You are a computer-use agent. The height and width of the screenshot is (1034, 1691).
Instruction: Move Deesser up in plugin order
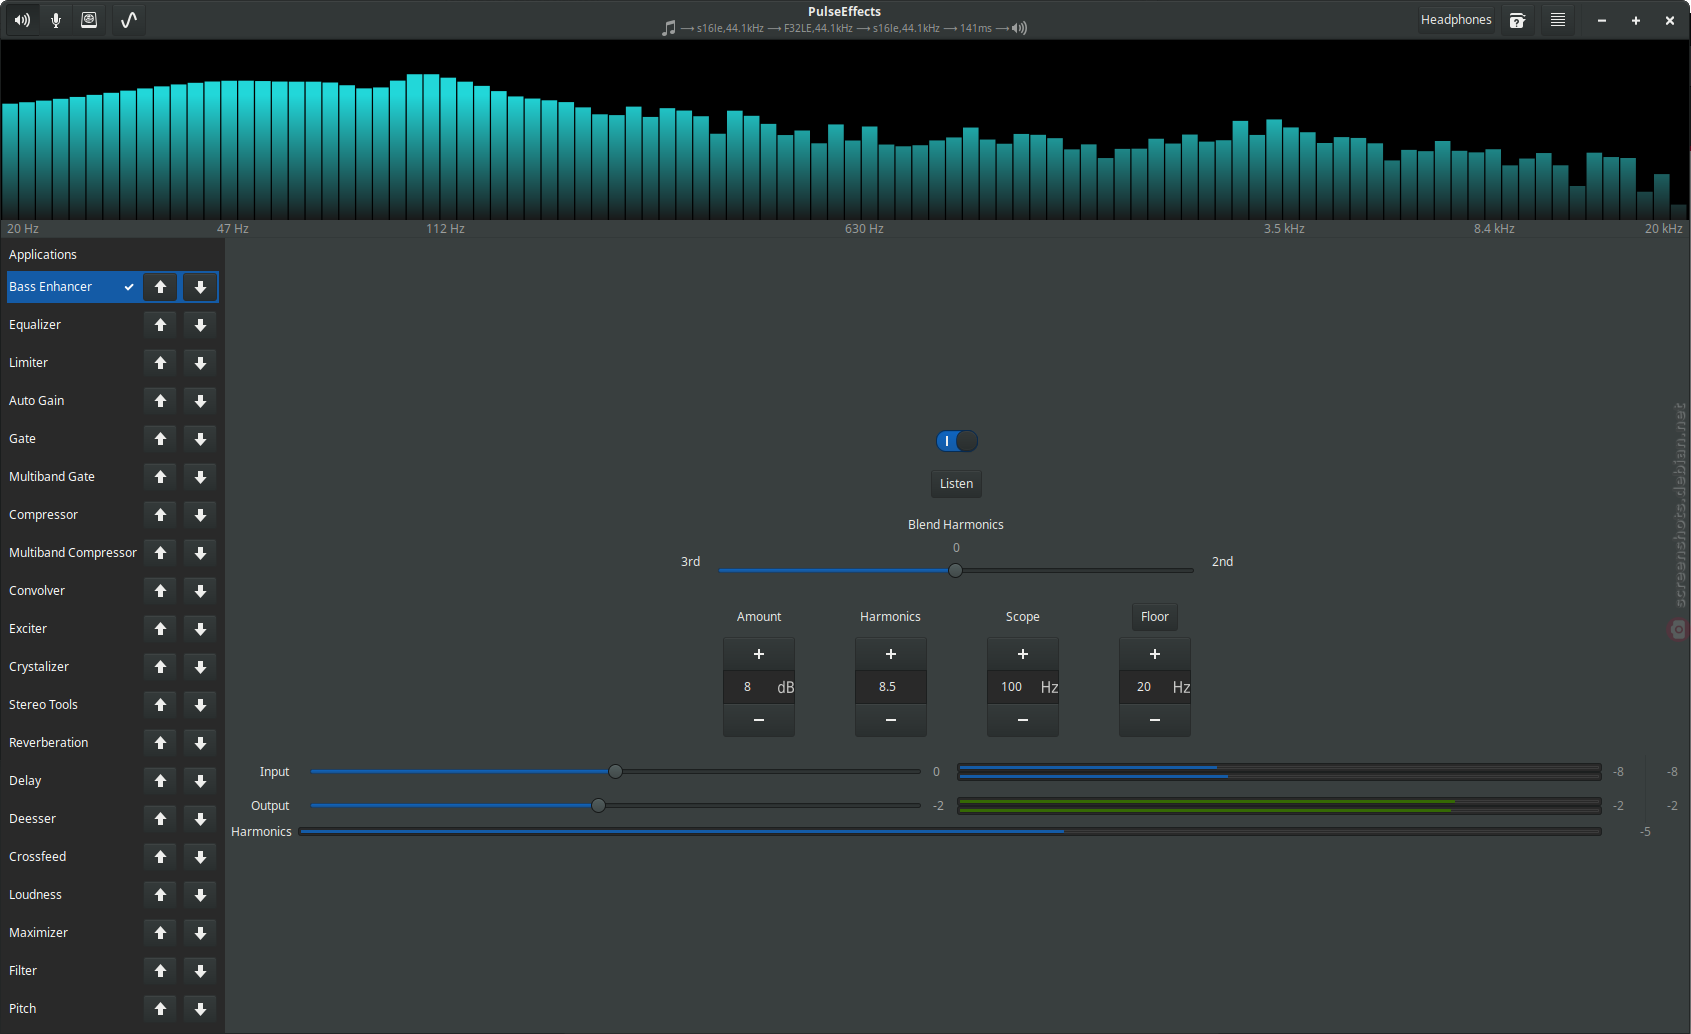[x=160, y=819]
